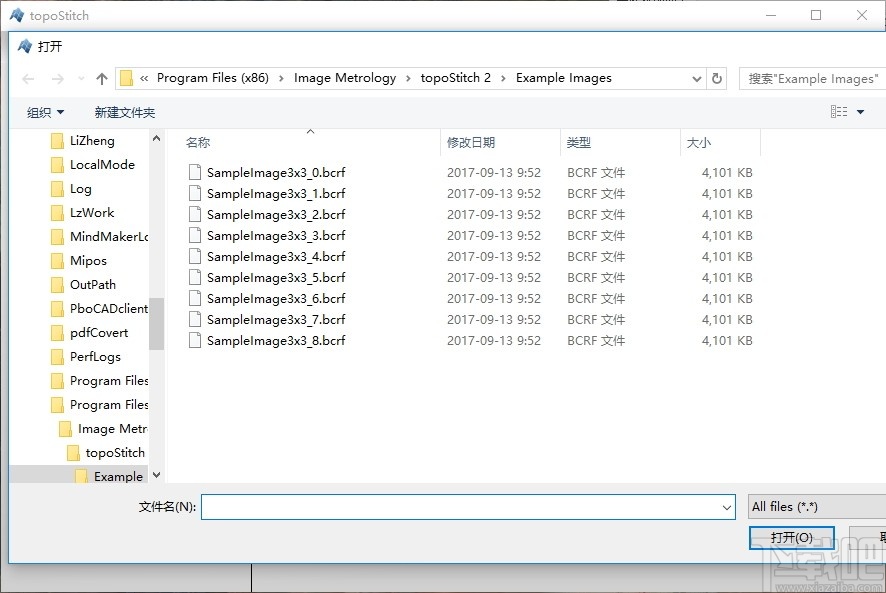The height and width of the screenshot is (593, 886).
Task: Expand filename history dropdown arrow
Action: [x=727, y=507]
